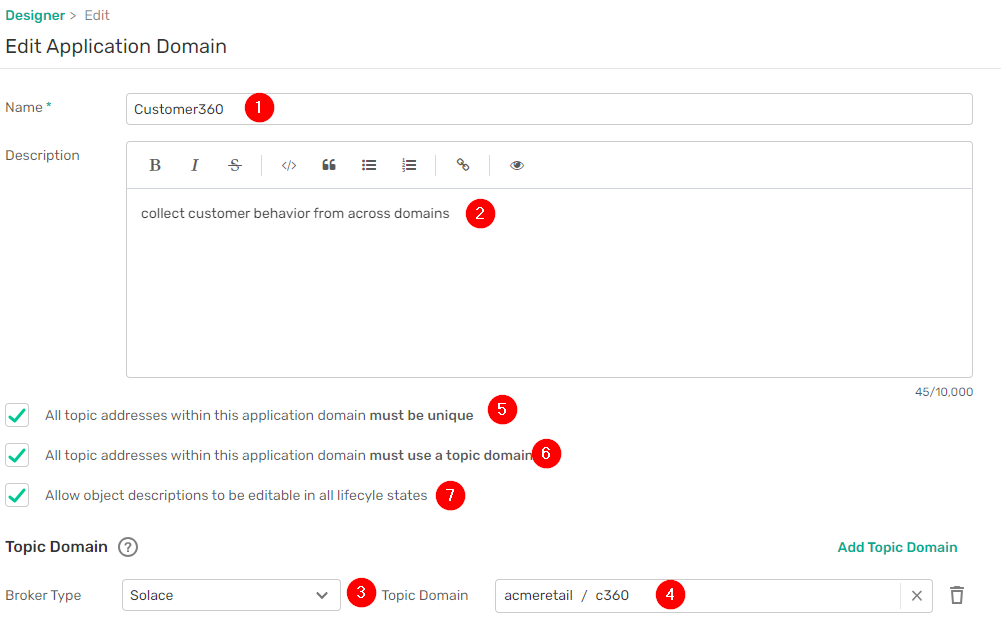Add a block quote to description
The height and width of the screenshot is (640, 1001).
[x=329, y=166]
